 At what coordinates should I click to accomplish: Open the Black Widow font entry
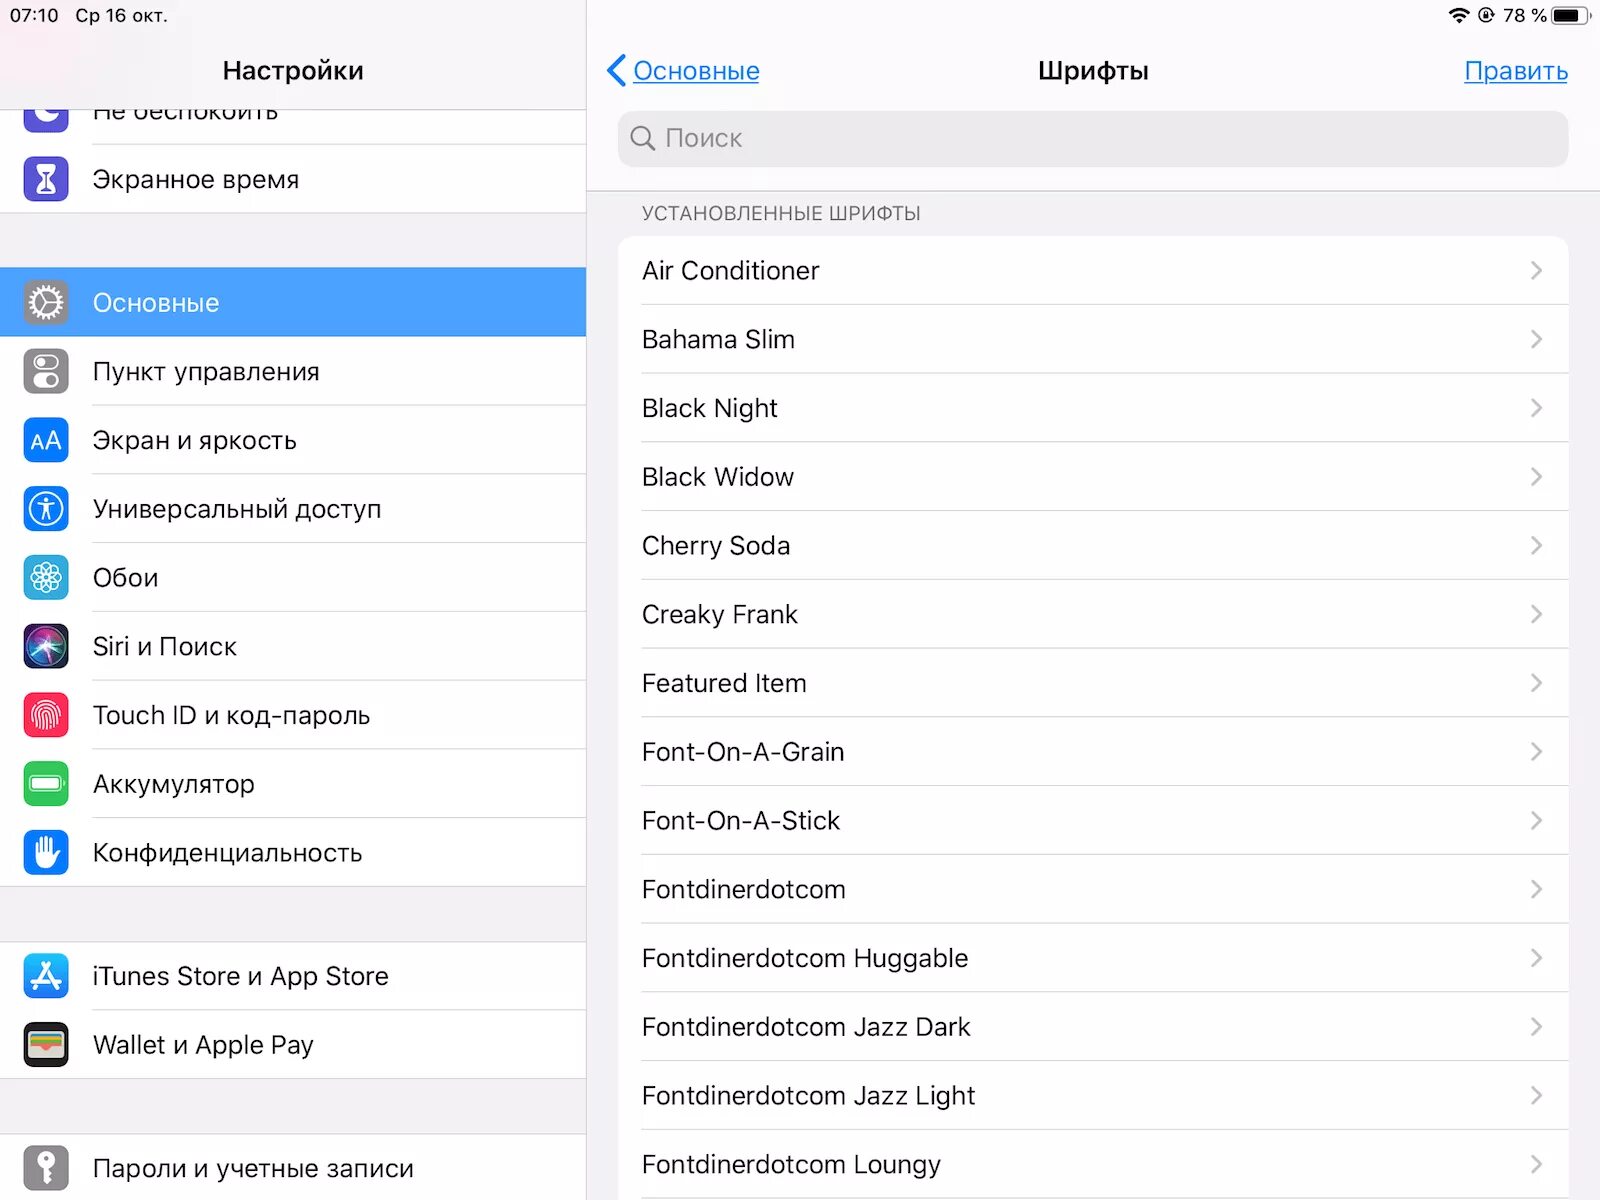point(1092,477)
